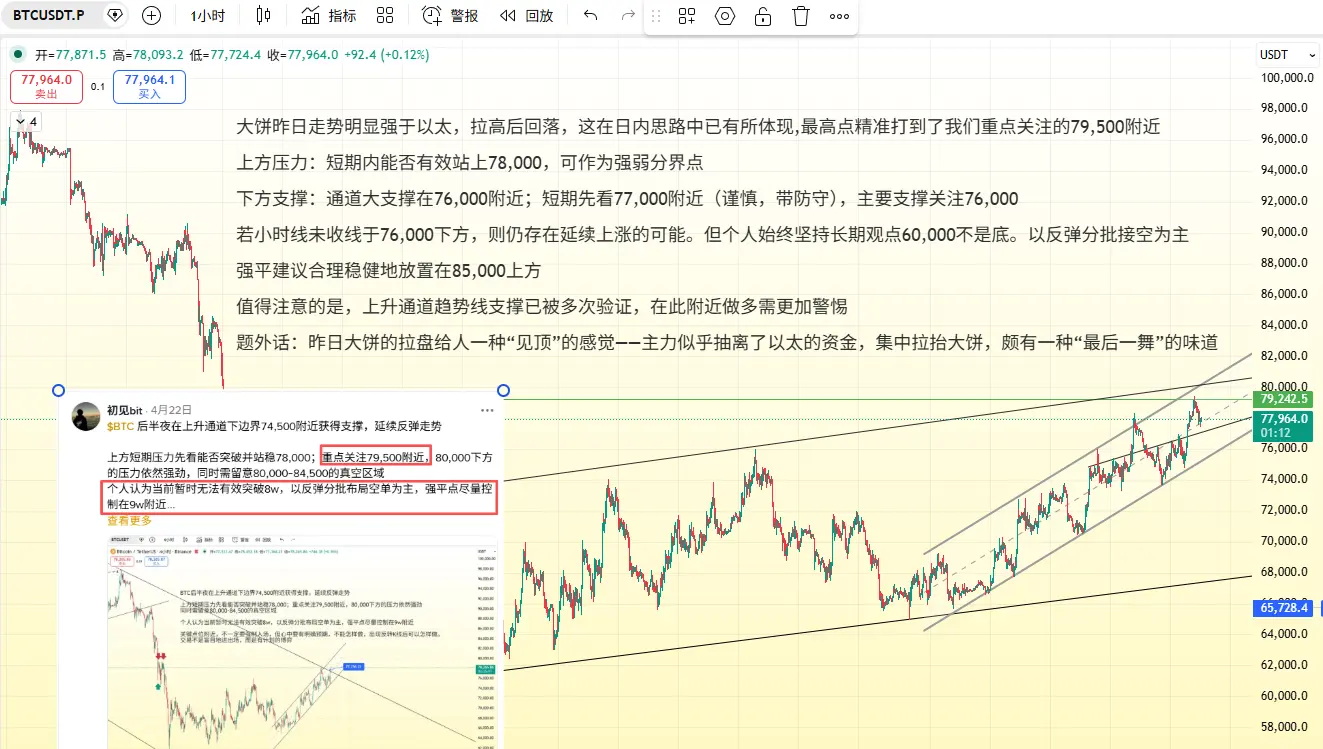Click the $BTC cashtag in the post
This screenshot has width=1323, height=749.
(119, 426)
